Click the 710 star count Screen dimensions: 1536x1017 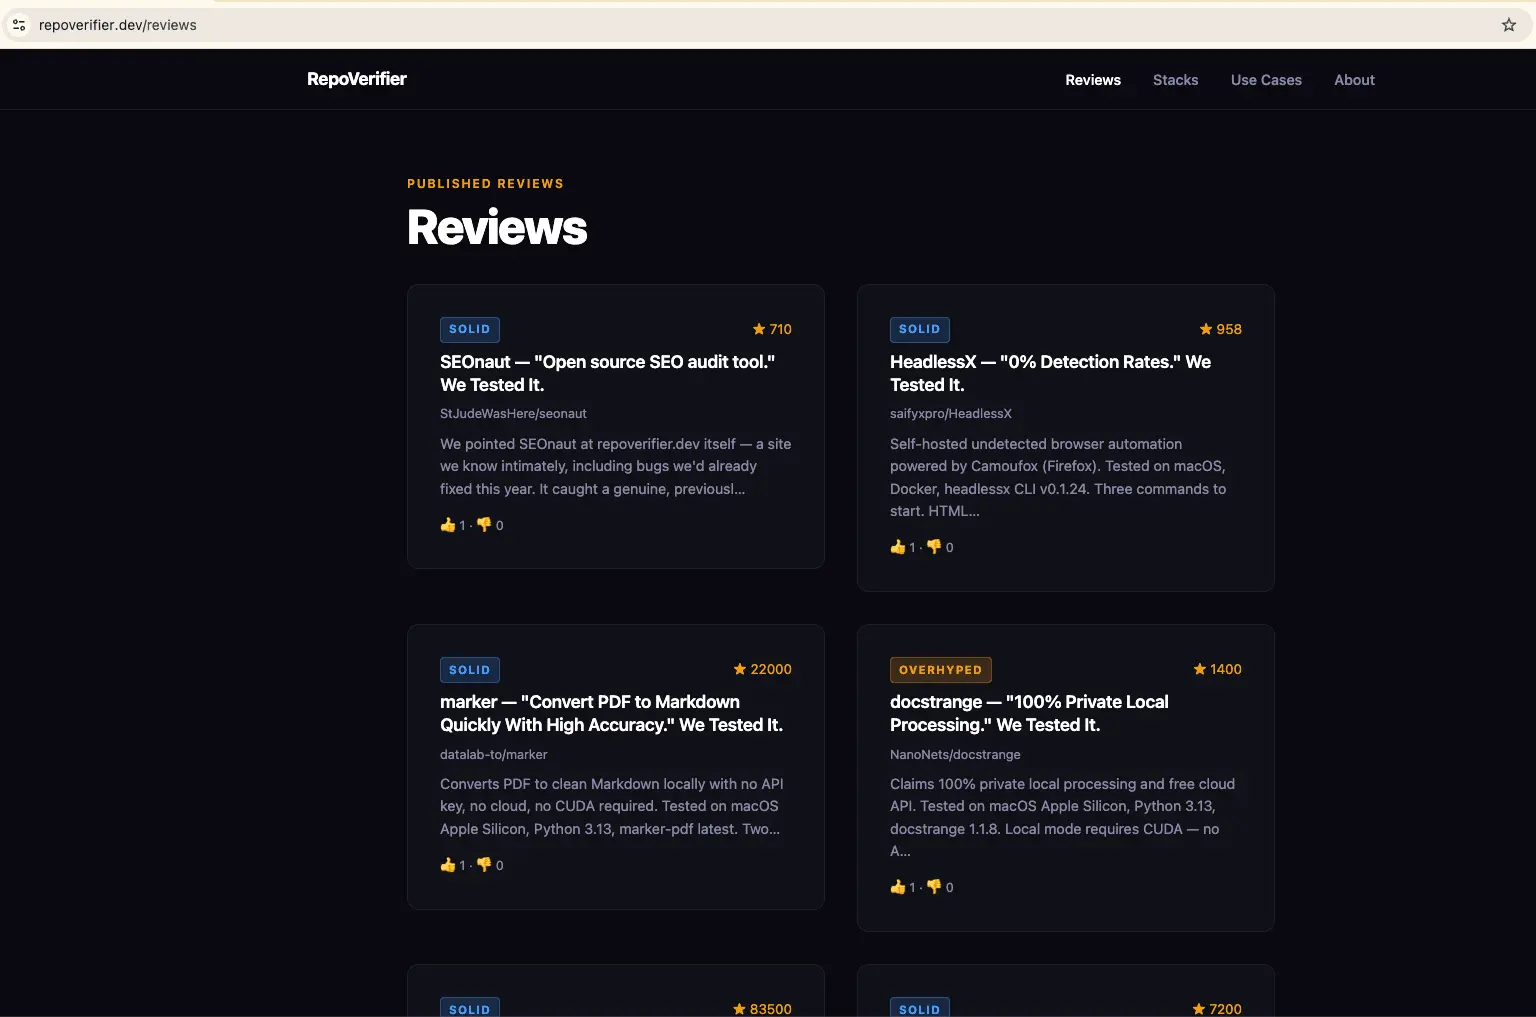(x=781, y=329)
